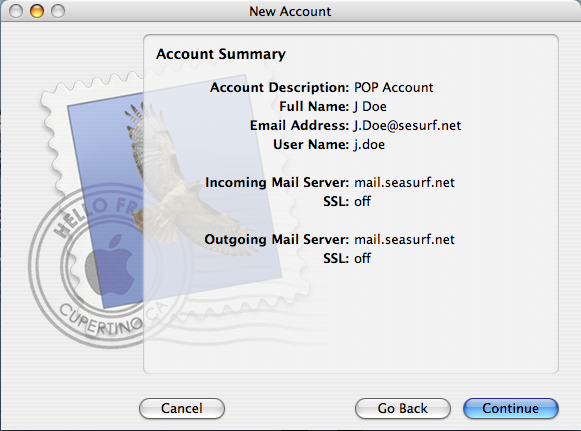Click the SSL off value under incoming server
Image resolution: width=581 pixels, height=431 pixels.
(x=362, y=201)
